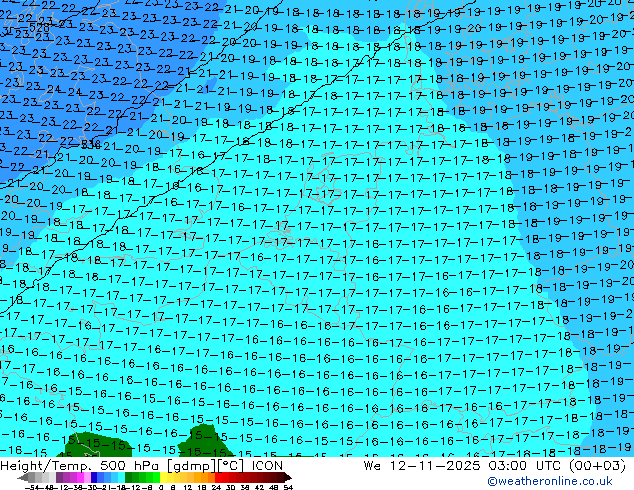Click the cyan swatch in the color legend
The width and height of the screenshot is (634, 490).
tap(122, 478)
